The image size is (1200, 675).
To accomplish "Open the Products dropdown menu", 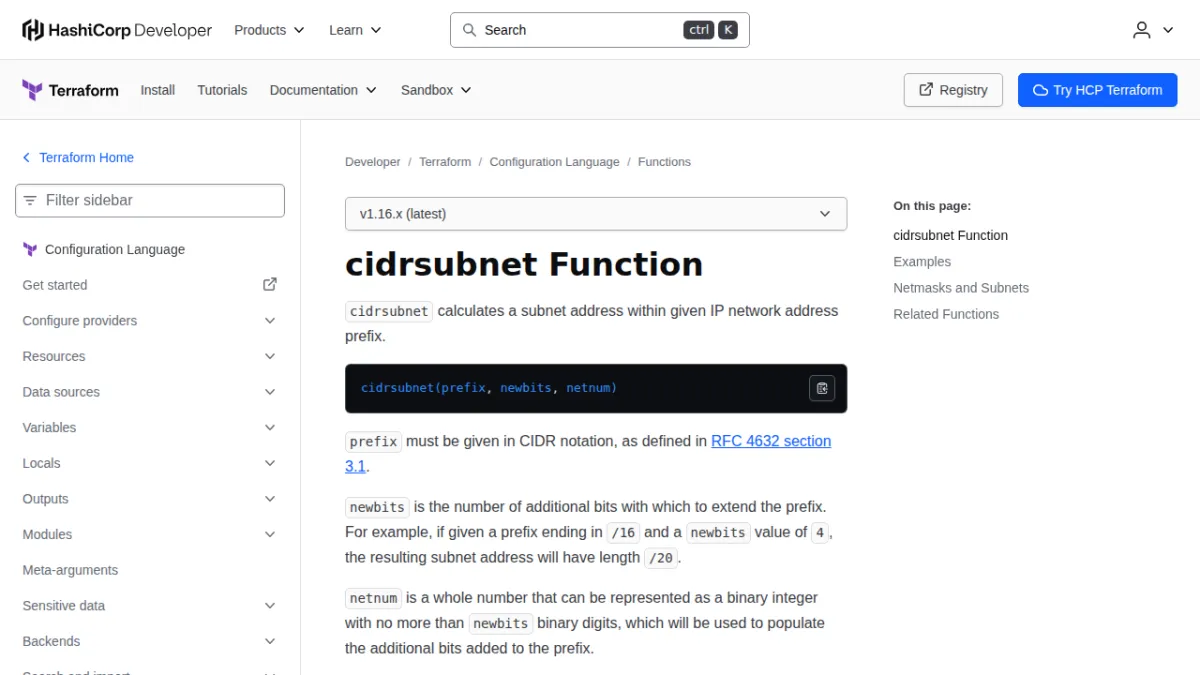I will (x=269, y=30).
